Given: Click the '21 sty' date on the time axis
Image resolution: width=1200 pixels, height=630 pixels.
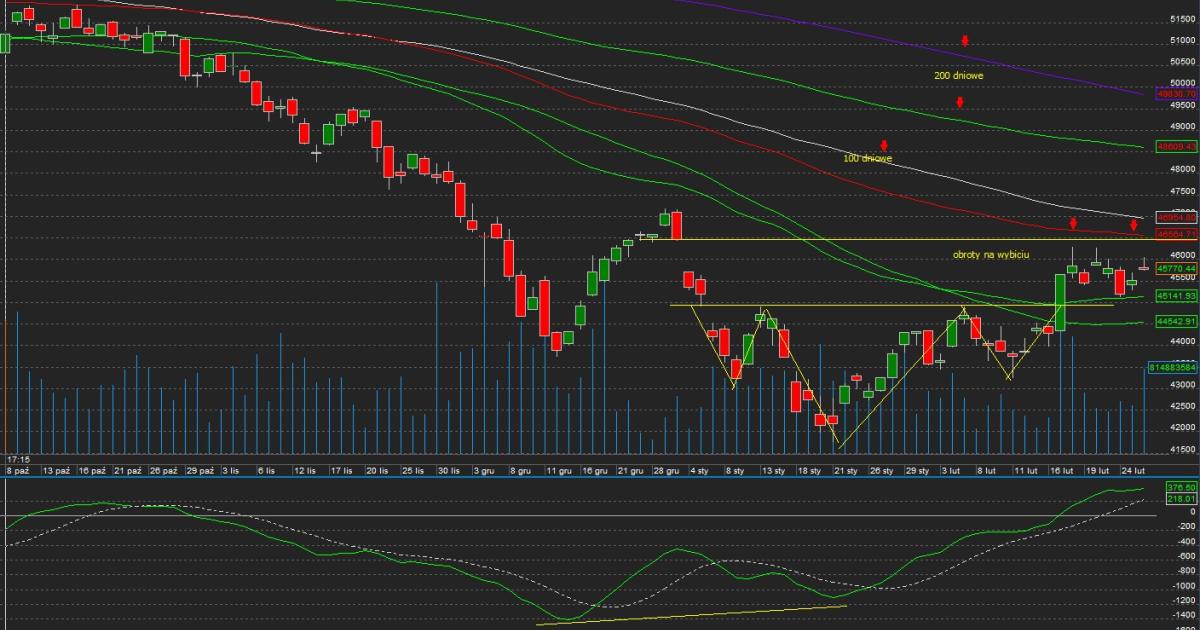Looking at the screenshot, I should tap(846, 470).
